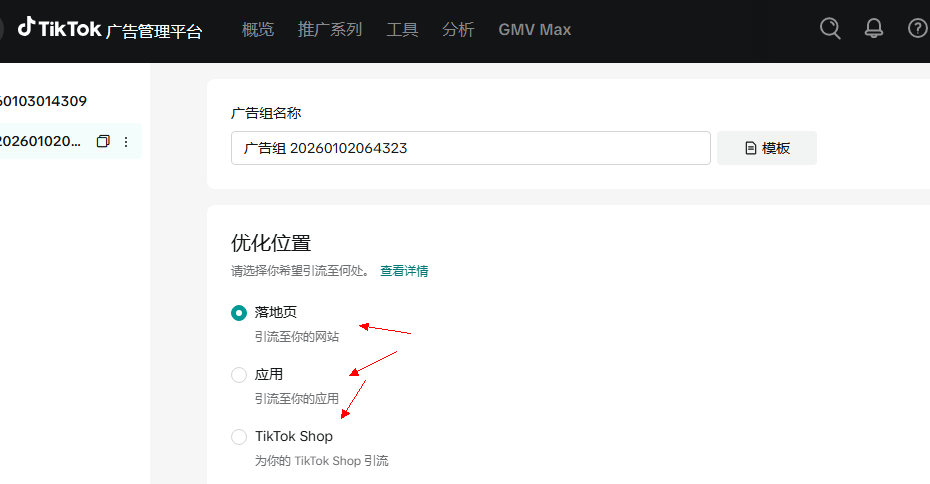Click the 广告组名称 text field

pyautogui.click(x=470, y=148)
